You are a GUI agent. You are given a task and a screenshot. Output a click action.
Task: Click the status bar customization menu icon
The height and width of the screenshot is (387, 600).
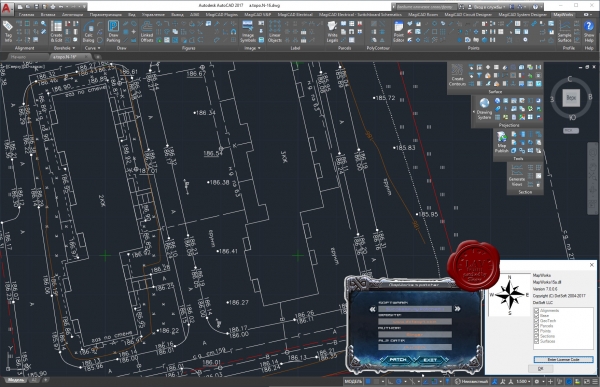[595, 382]
